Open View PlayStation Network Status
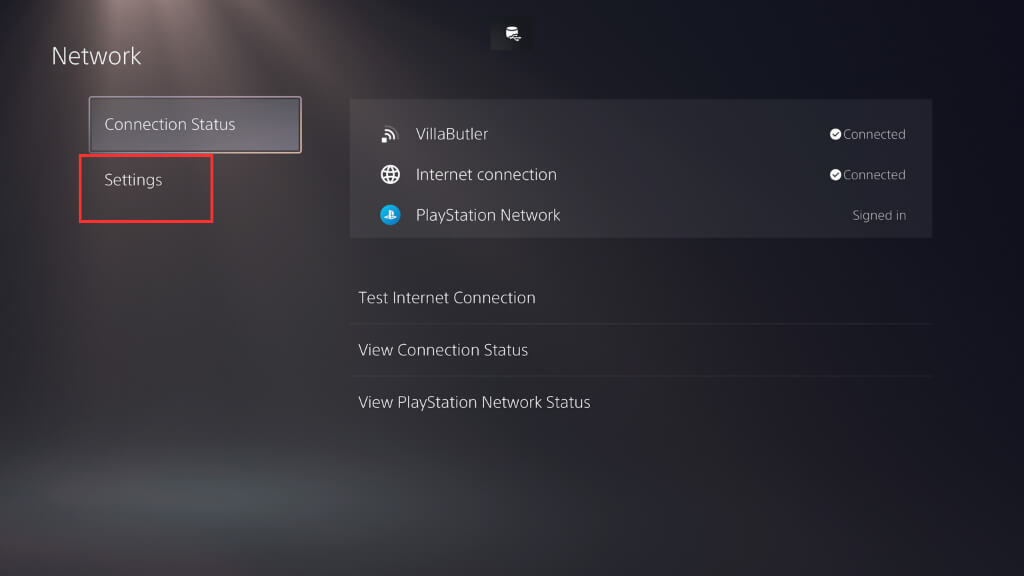Screen dimensions: 1024x576 coord(474,402)
